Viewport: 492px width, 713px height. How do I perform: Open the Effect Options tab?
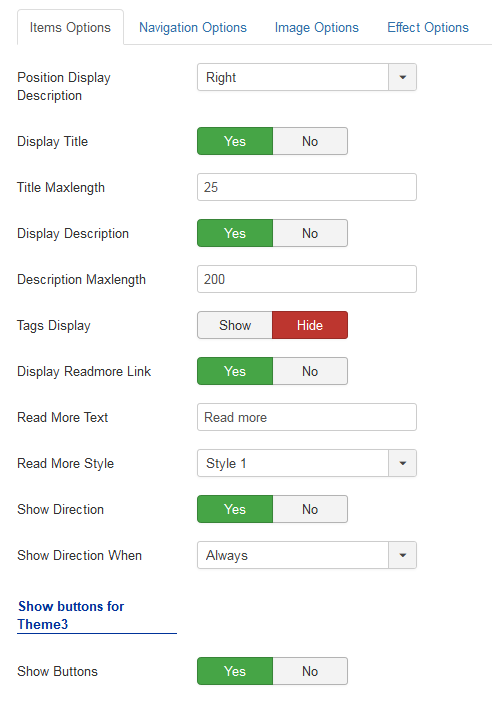click(427, 28)
